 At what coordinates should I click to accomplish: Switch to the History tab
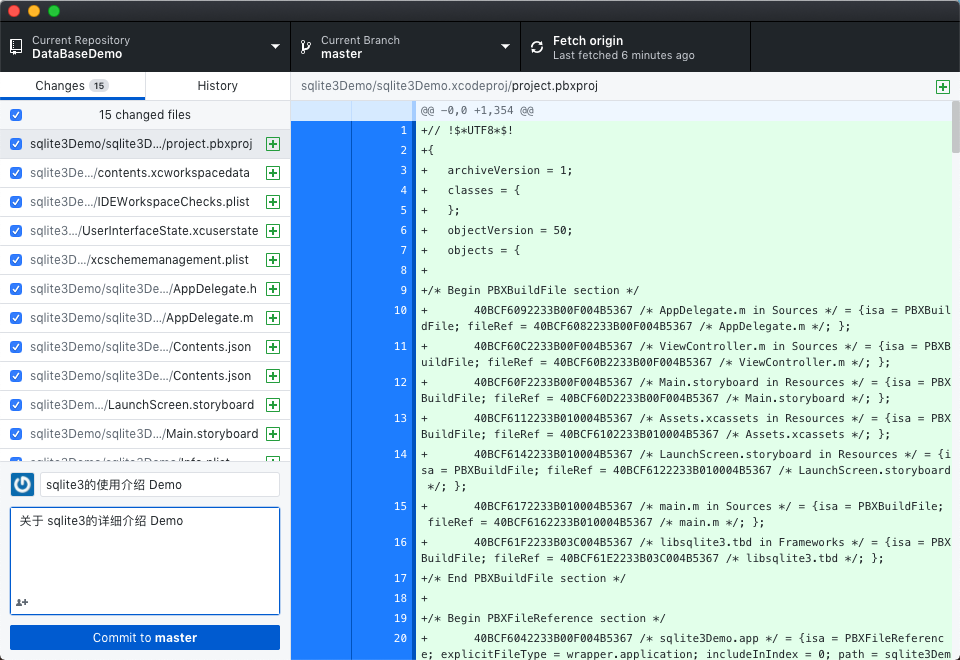click(217, 86)
